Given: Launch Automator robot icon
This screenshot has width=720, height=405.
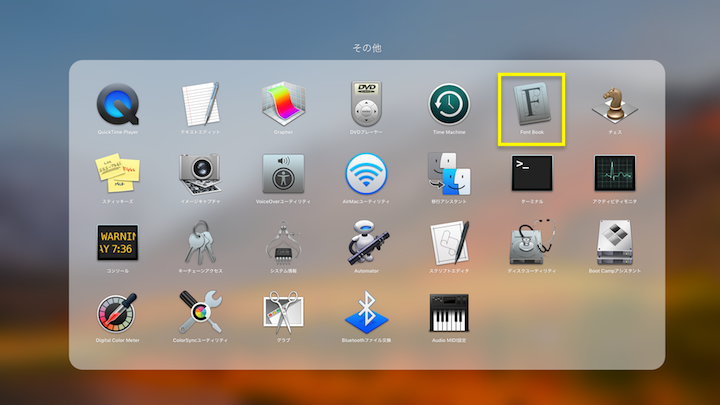Looking at the screenshot, I should (x=366, y=242).
